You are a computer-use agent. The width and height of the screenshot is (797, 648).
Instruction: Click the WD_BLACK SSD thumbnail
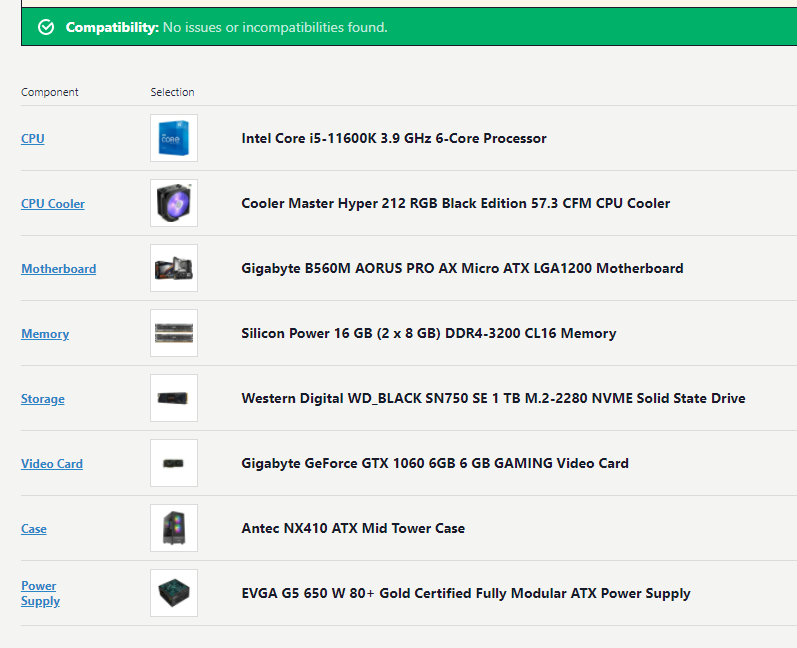(x=174, y=398)
